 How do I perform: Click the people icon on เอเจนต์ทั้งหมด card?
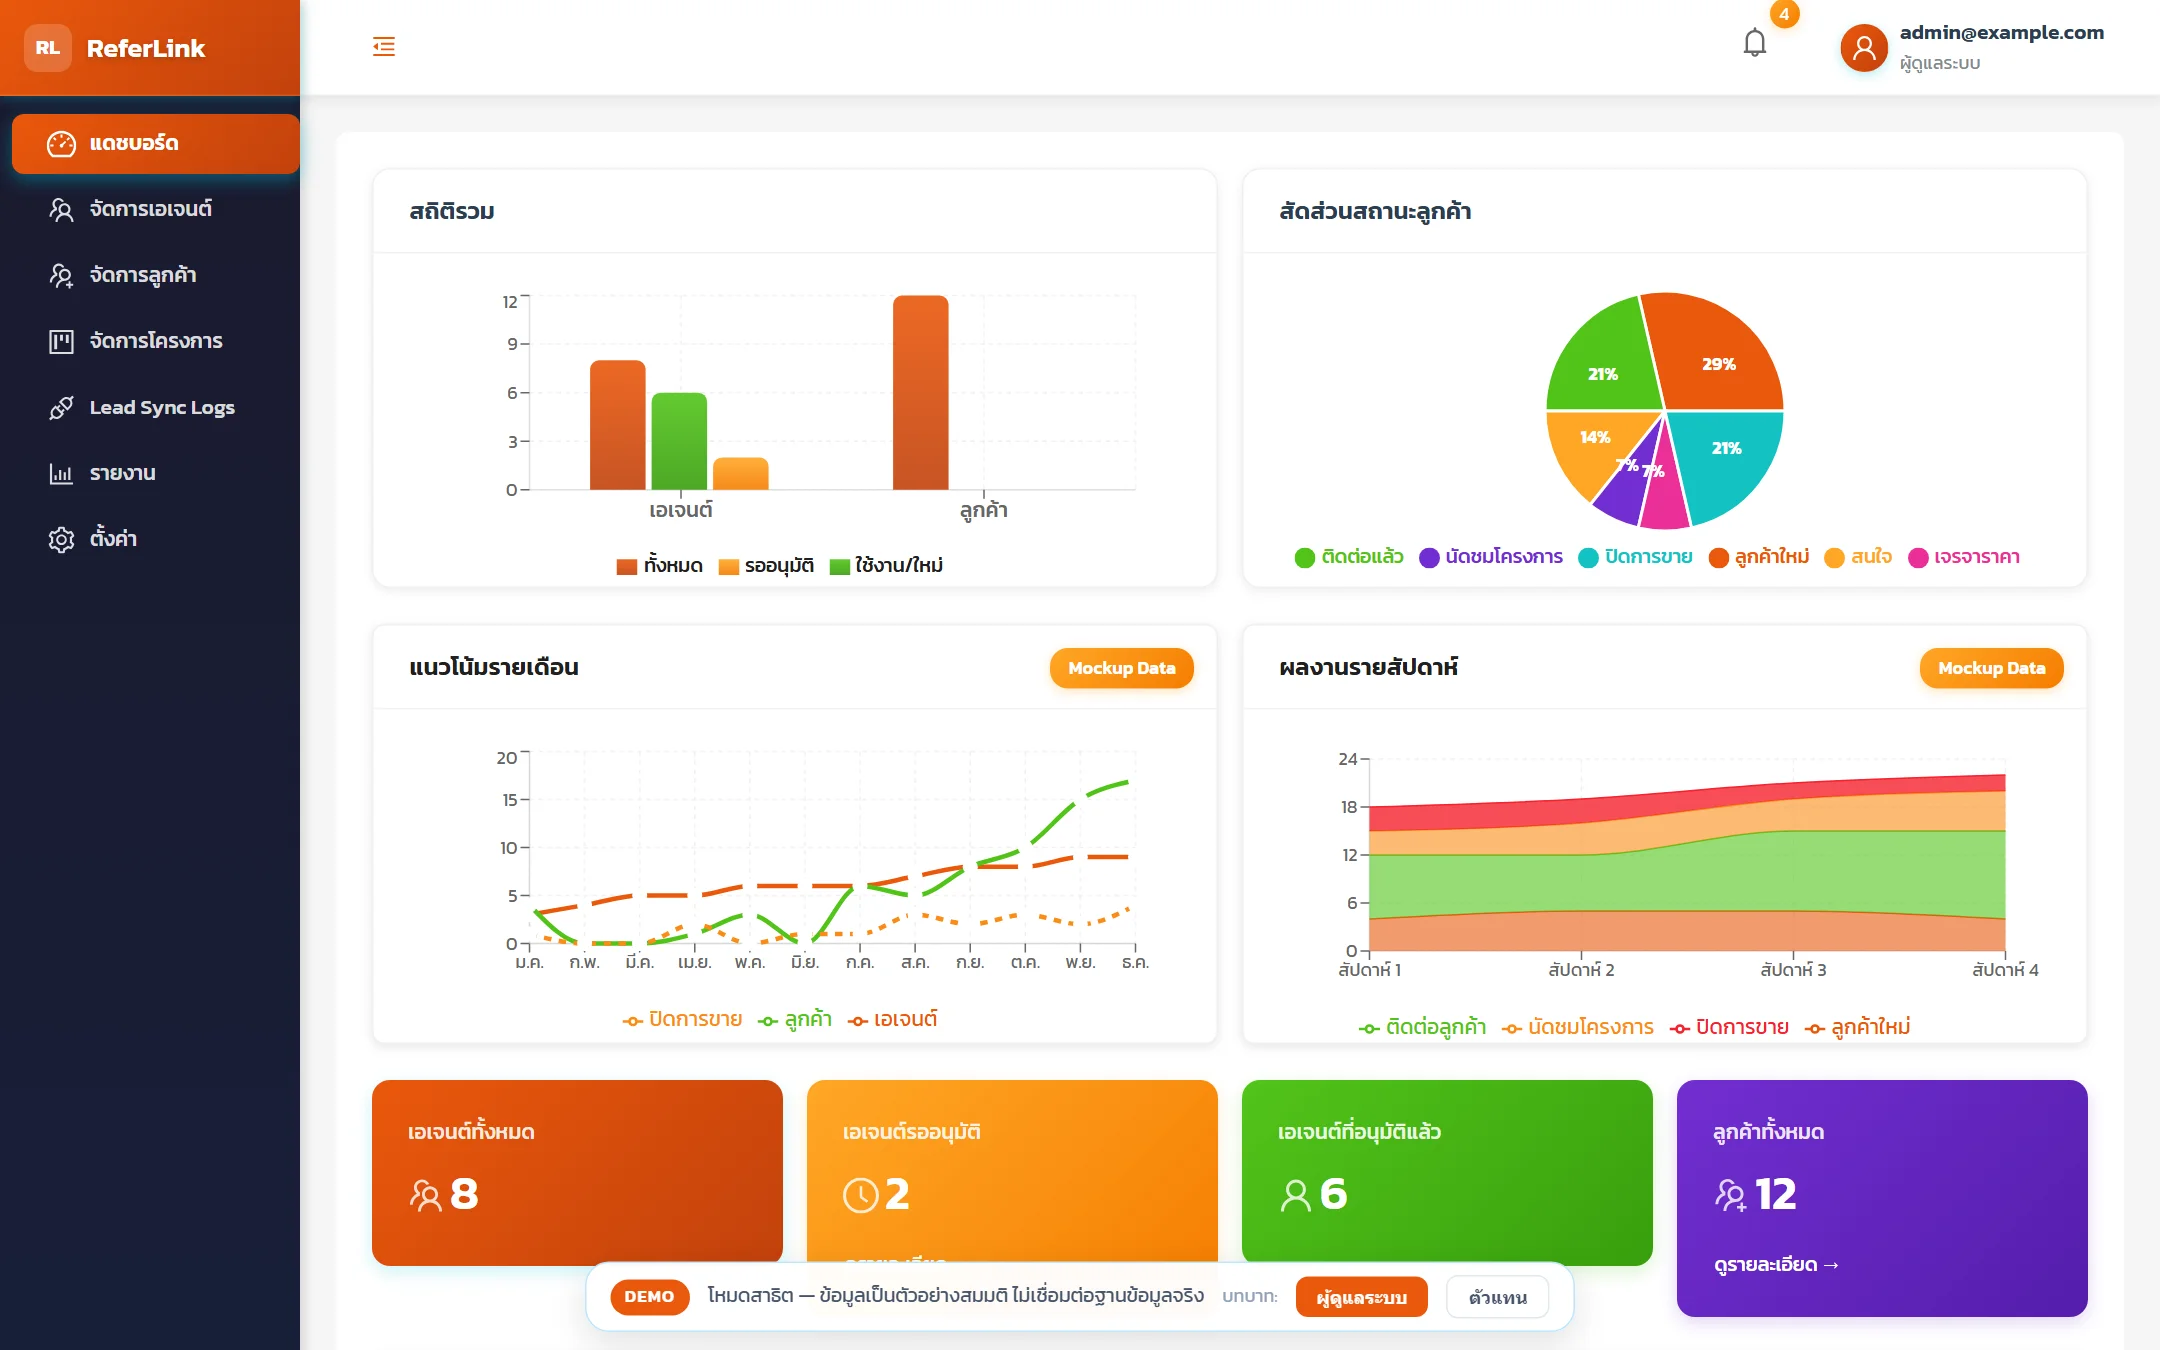425,1195
